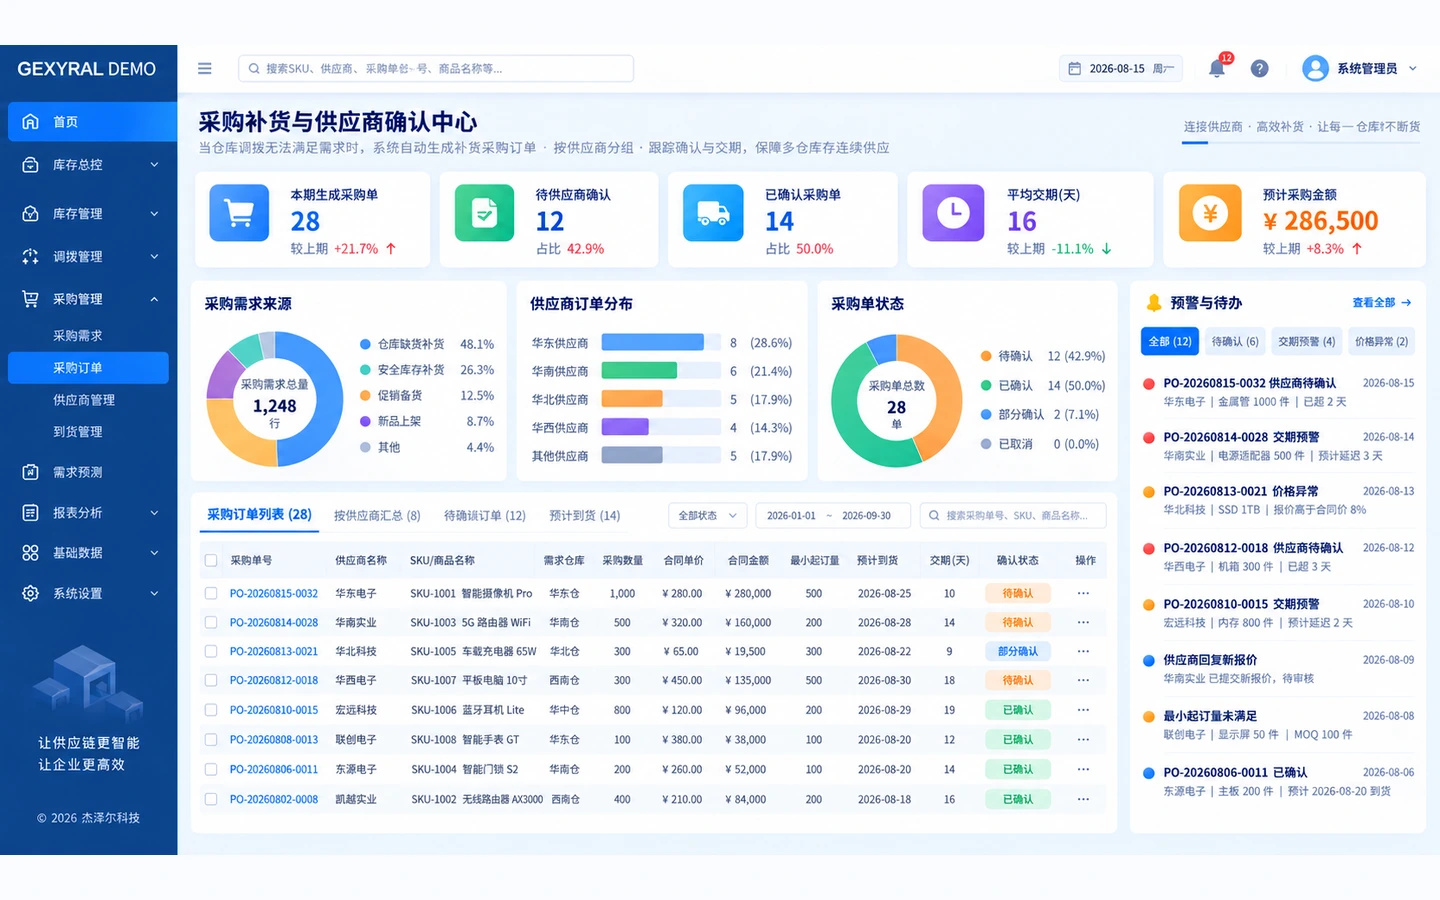Click the clock icon on 平均交期 card

(x=953, y=213)
